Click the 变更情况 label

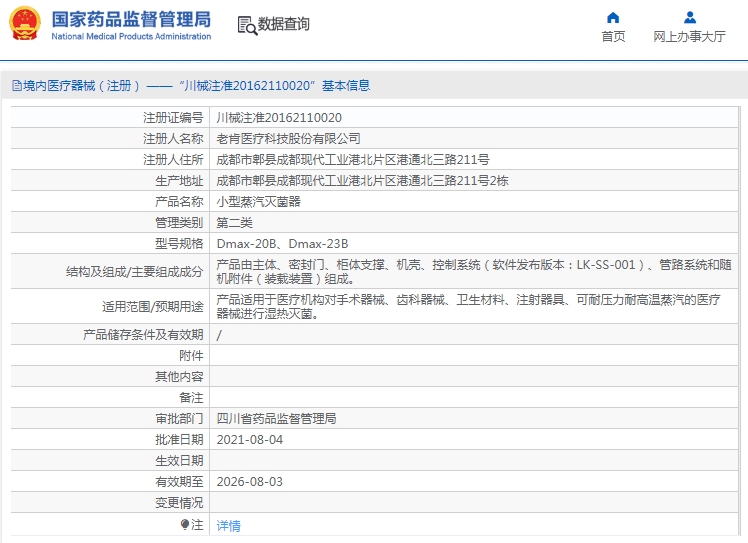(x=179, y=503)
